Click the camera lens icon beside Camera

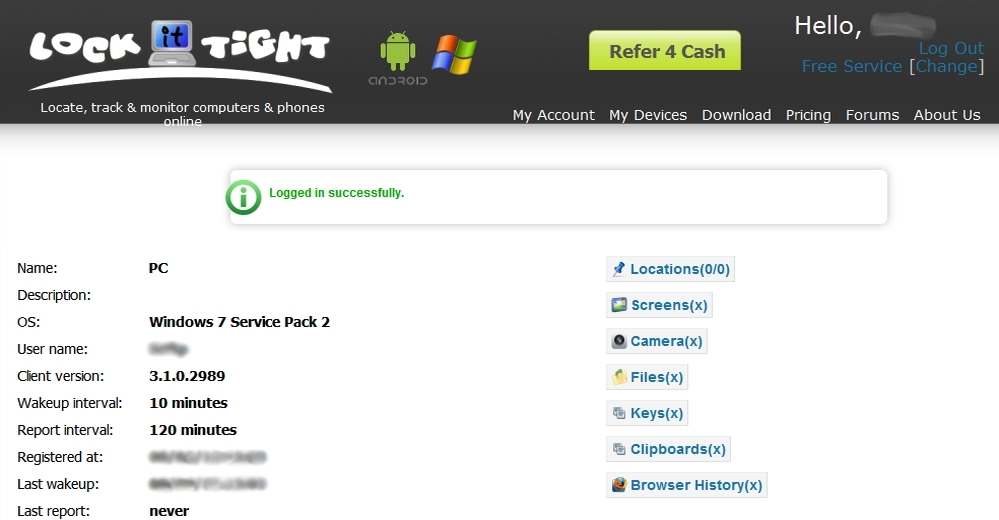619,341
